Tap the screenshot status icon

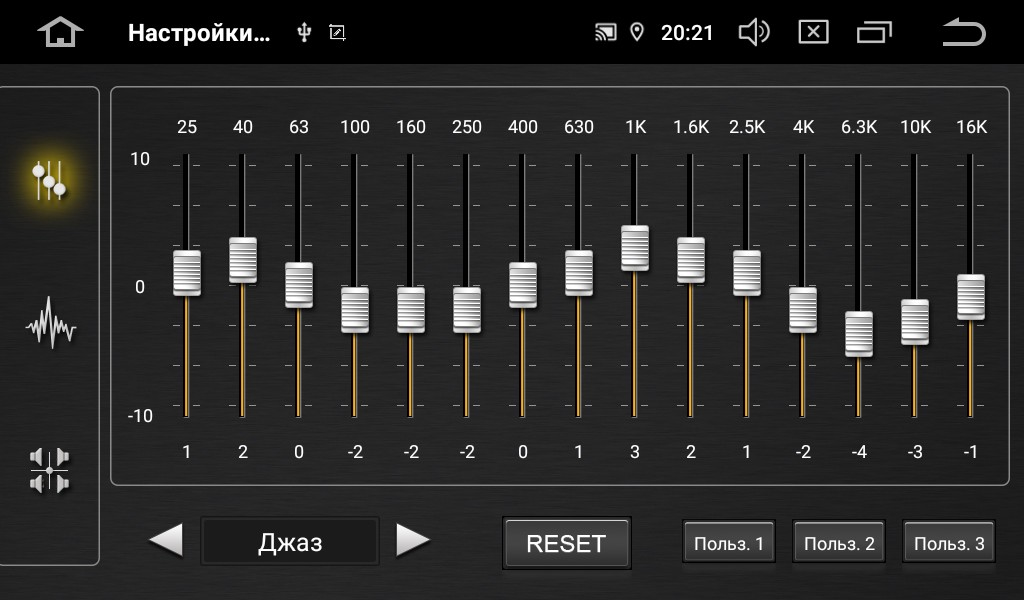click(x=337, y=33)
